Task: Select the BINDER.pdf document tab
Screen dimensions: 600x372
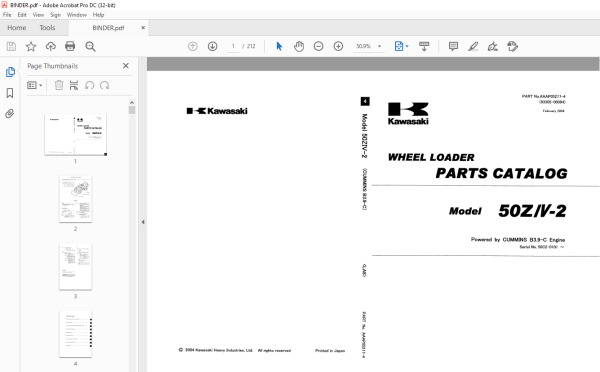Action: [x=108, y=28]
